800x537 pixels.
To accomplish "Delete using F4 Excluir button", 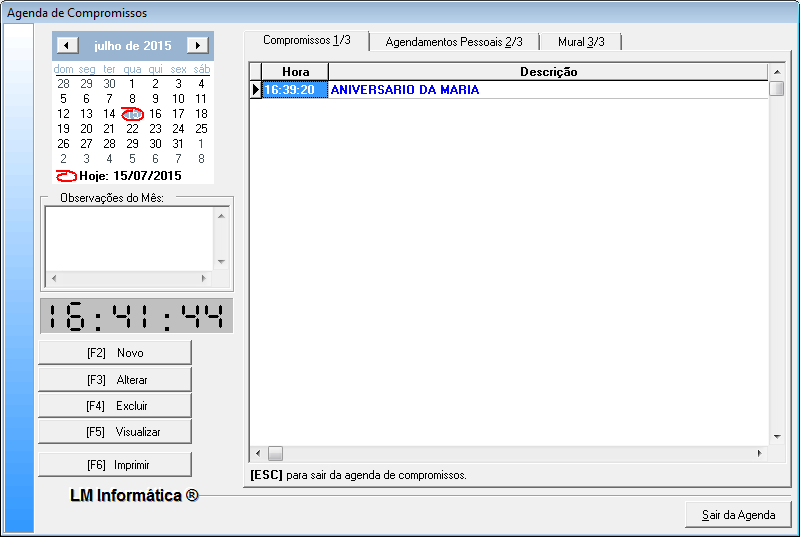I will tap(115, 406).
